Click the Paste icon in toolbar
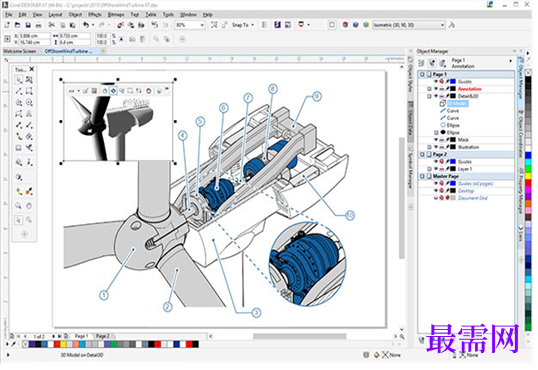Viewport: 538px width, 370px height. (73, 25)
